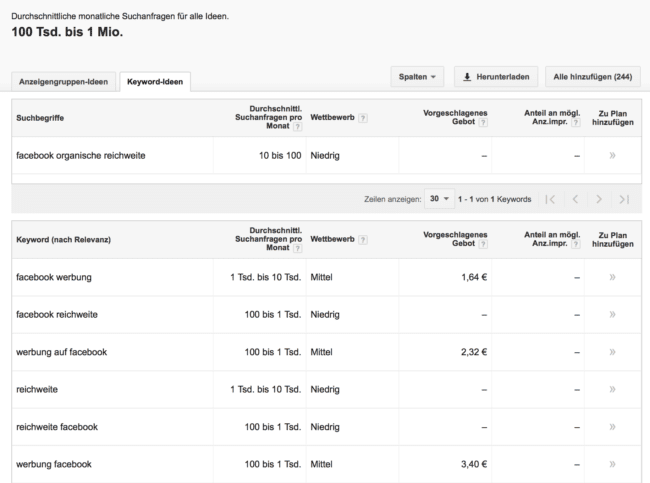Click Wettbewerb value for 'werbung auf facebook'
This screenshot has height=483, width=650.
321,352
